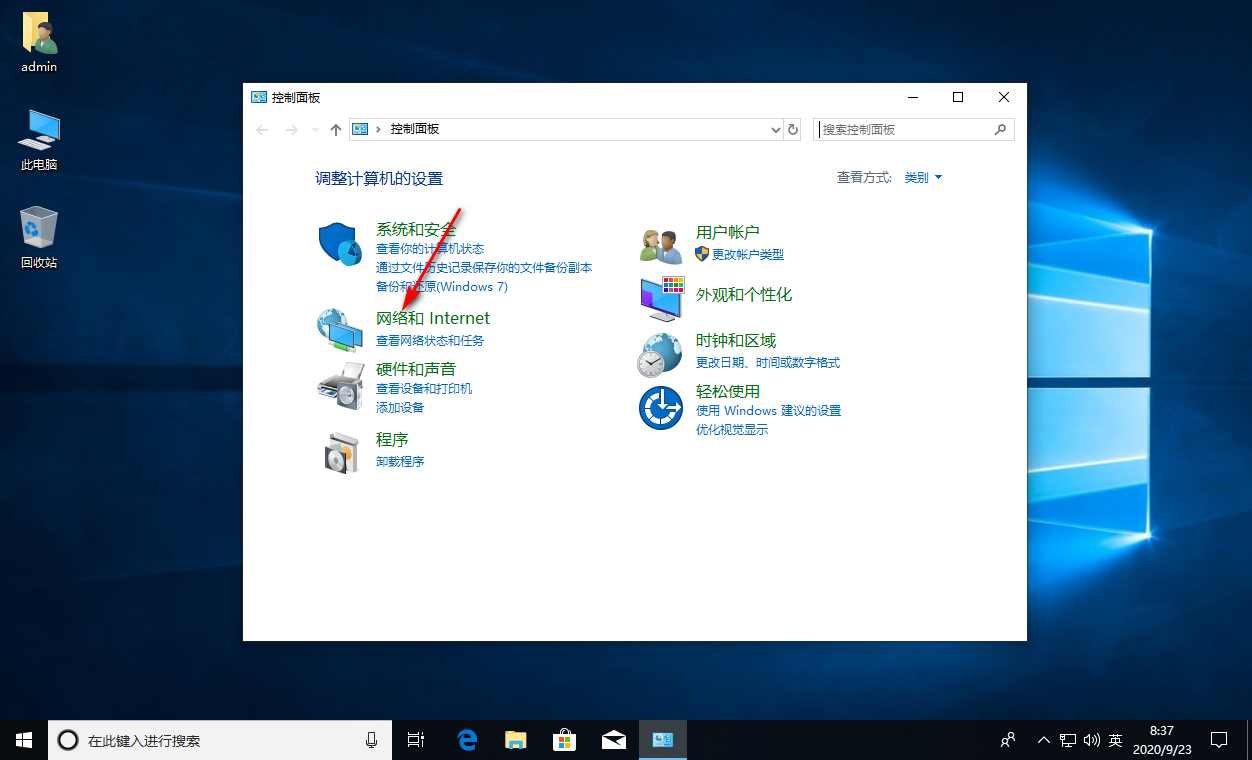Click the Clock and Region icon
Viewport: 1252px width, 760px height.
(x=661, y=354)
